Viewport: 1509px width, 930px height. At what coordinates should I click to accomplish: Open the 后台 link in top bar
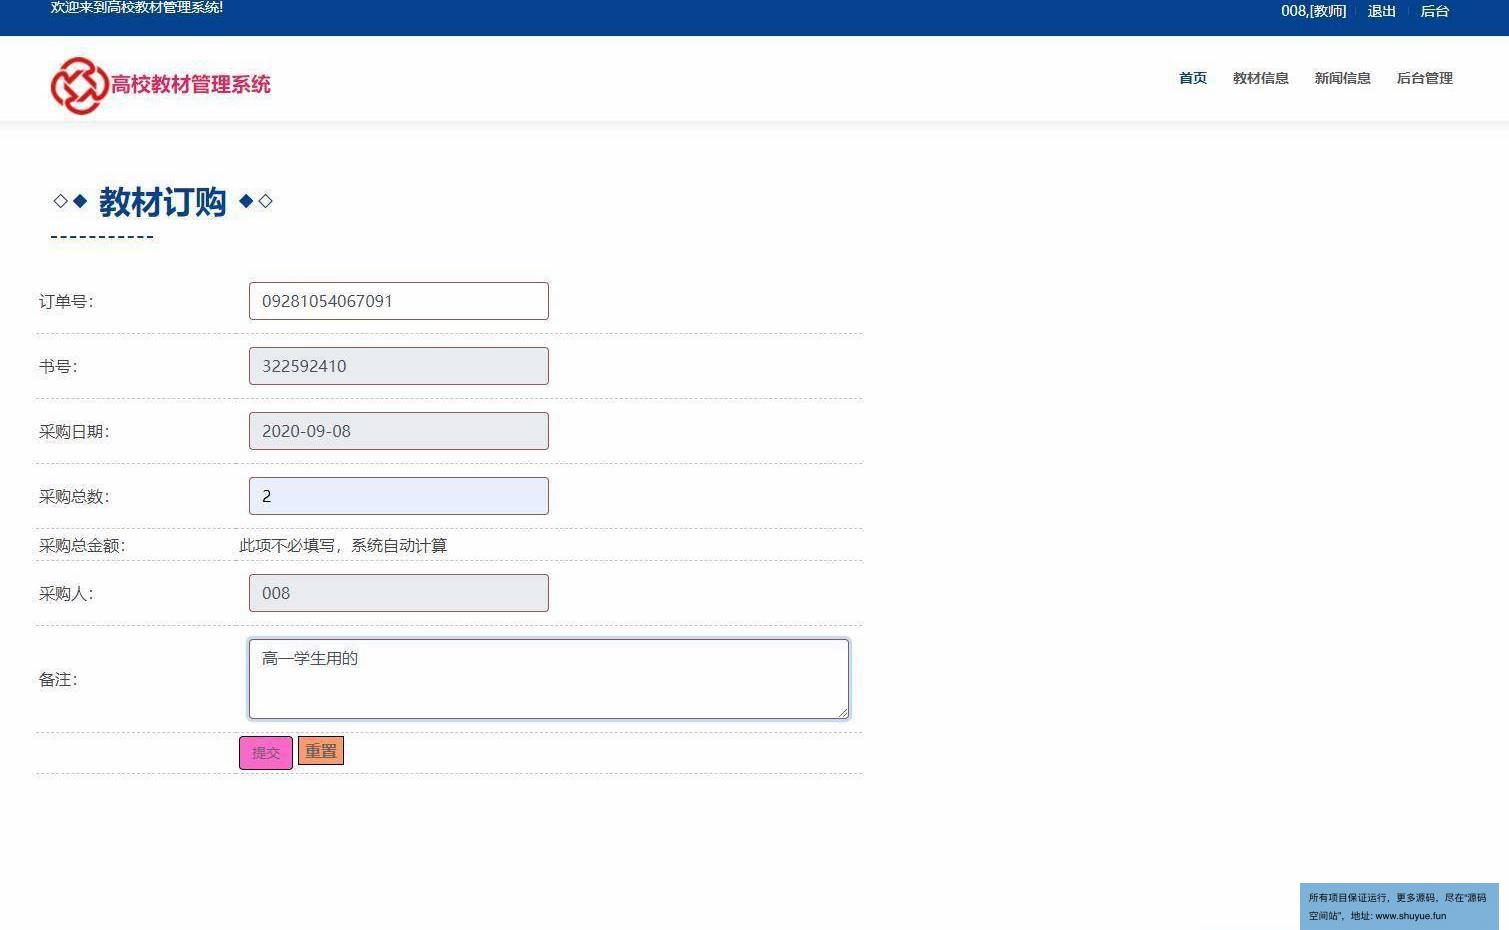click(x=1434, y=11)
